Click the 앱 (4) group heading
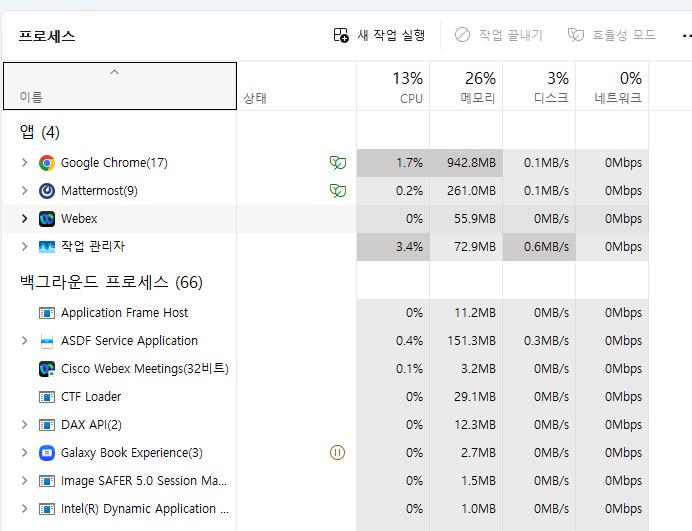This screenshot has width=692, height=531. pyautogui.click(x=40, y=132)
